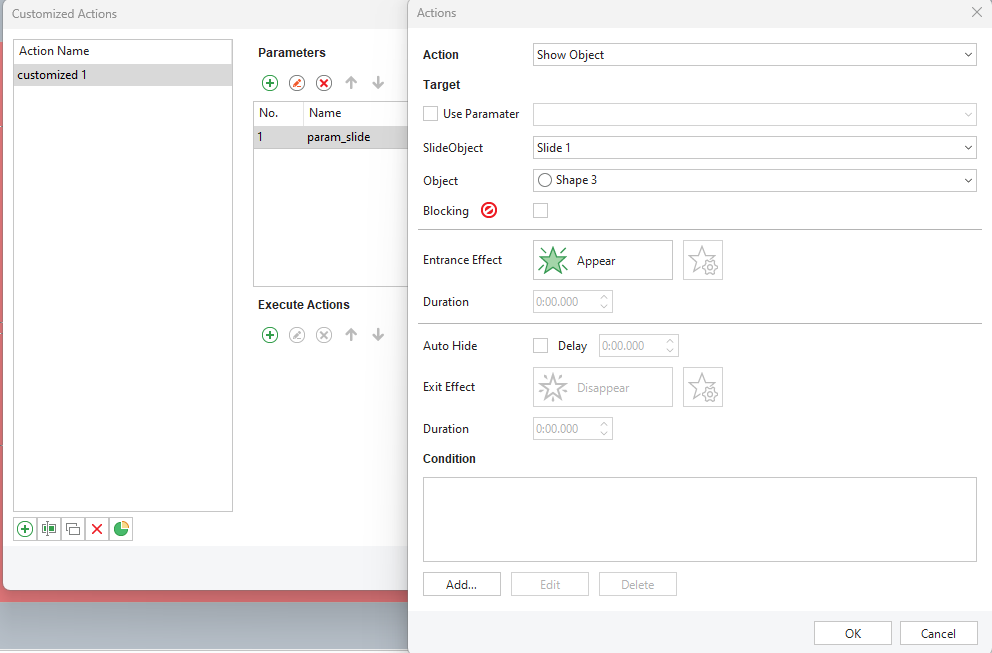
Task: Click up arrow under Execute Actions
Action: 351,335
